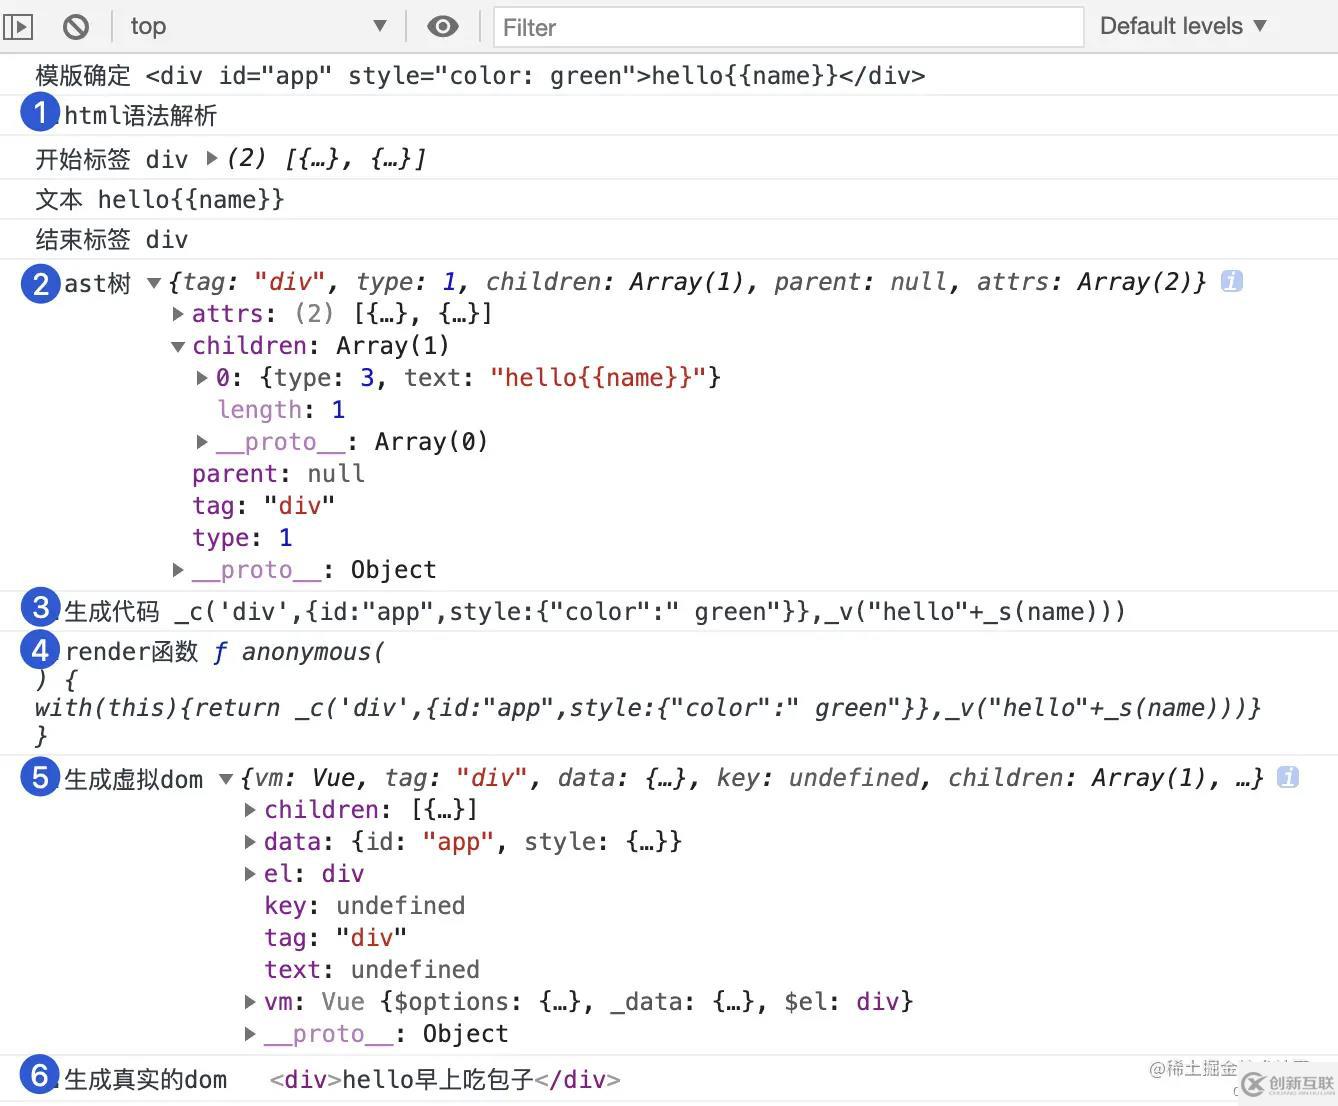This screenshot has height=1106, width=1338.
Task: Click tag: "div" in the ast tree
Action: click(263, 506)
